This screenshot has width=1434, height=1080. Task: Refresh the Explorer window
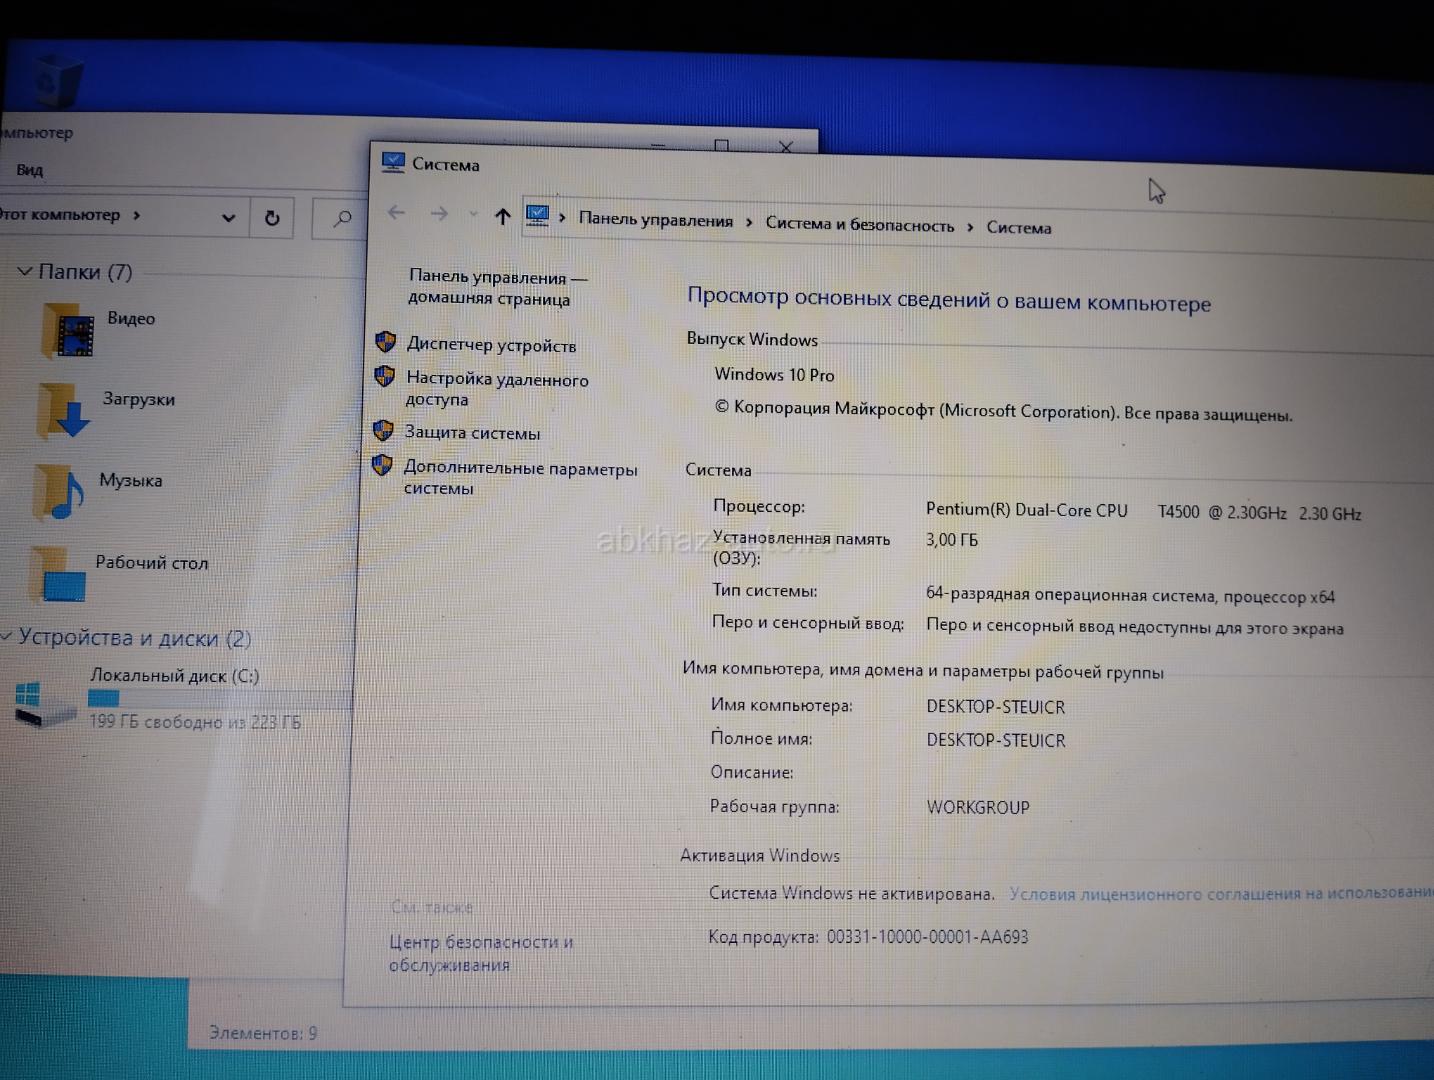point(272,218)
